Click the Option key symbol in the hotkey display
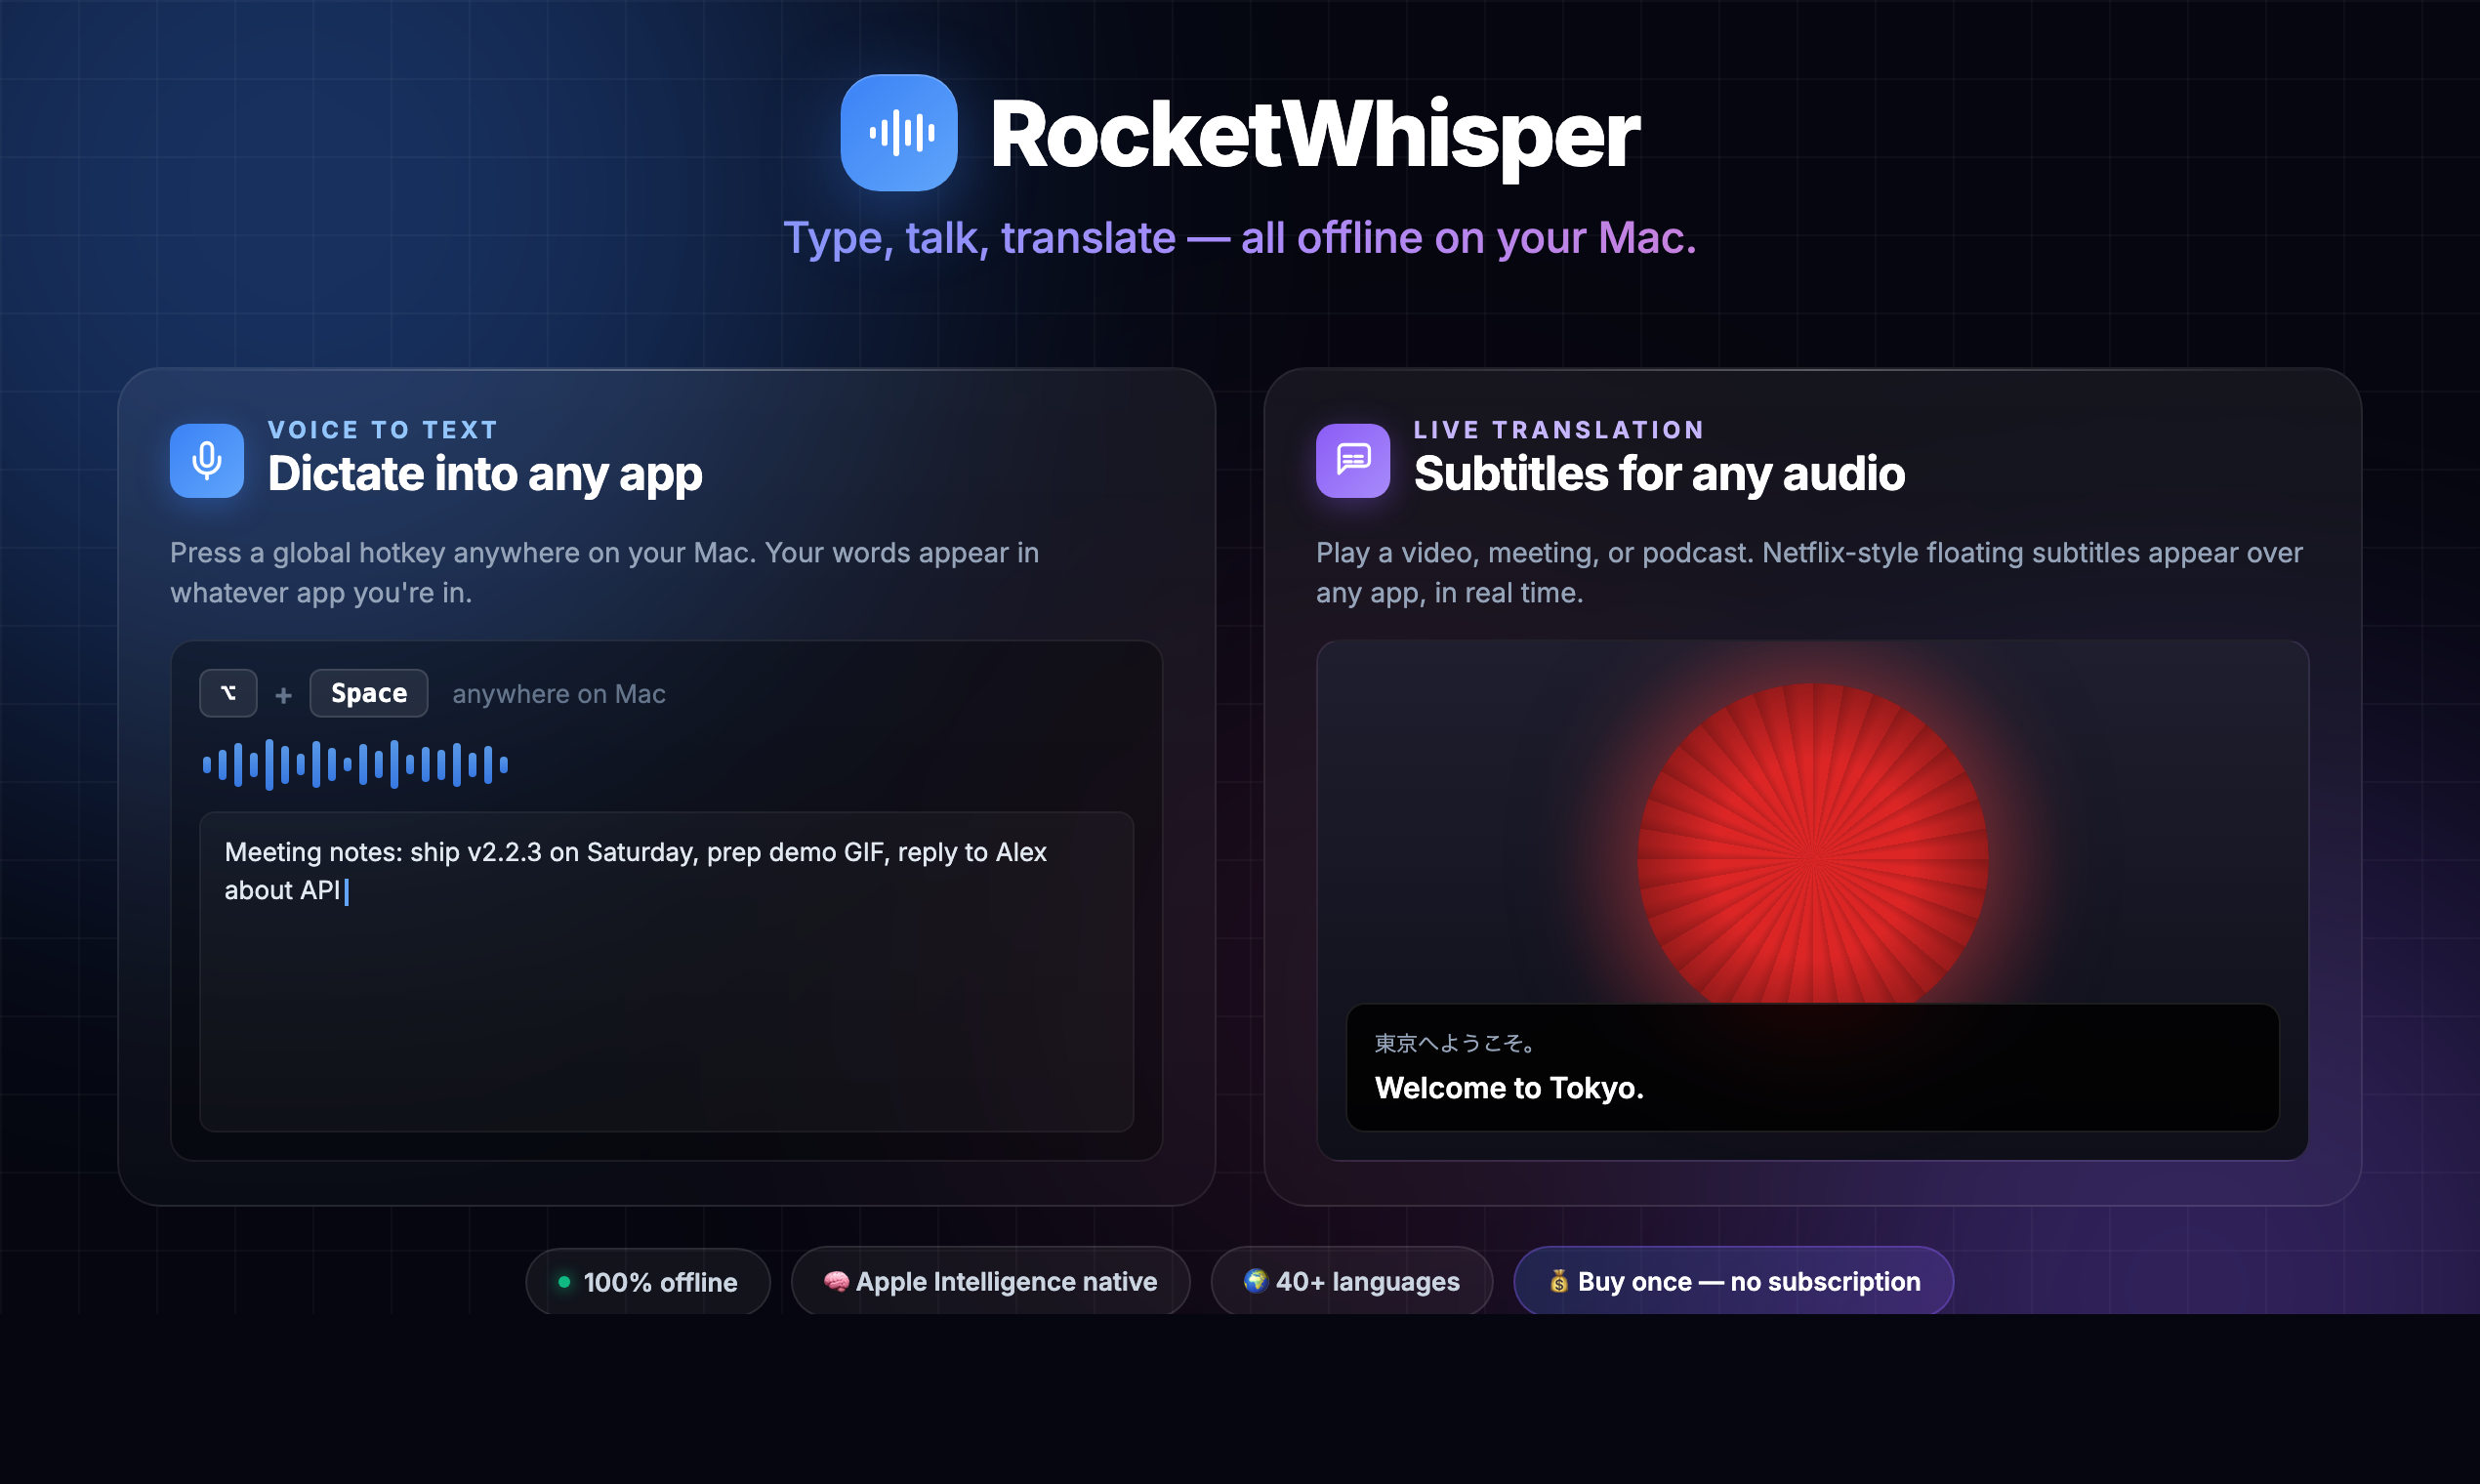 228,693
